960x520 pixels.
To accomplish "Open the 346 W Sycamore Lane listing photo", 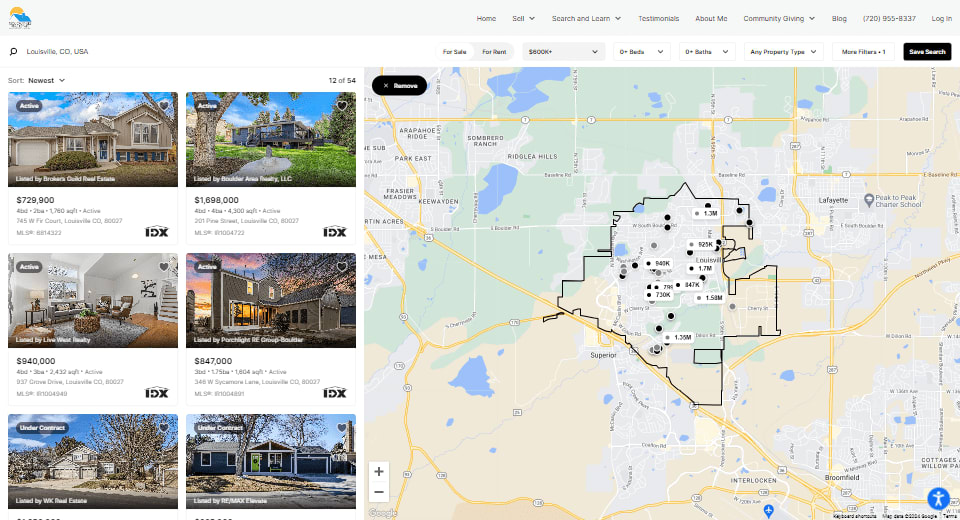I will point(271,301).
